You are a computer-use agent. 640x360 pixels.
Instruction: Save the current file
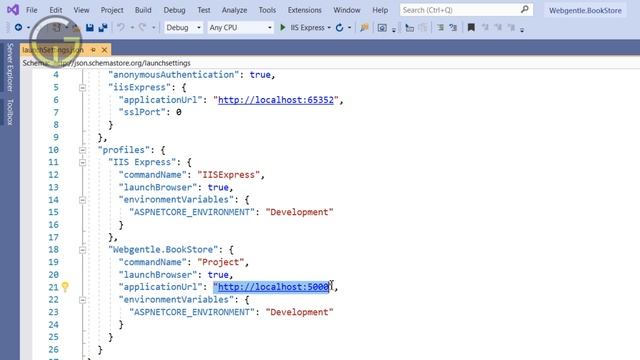point(89,27)
